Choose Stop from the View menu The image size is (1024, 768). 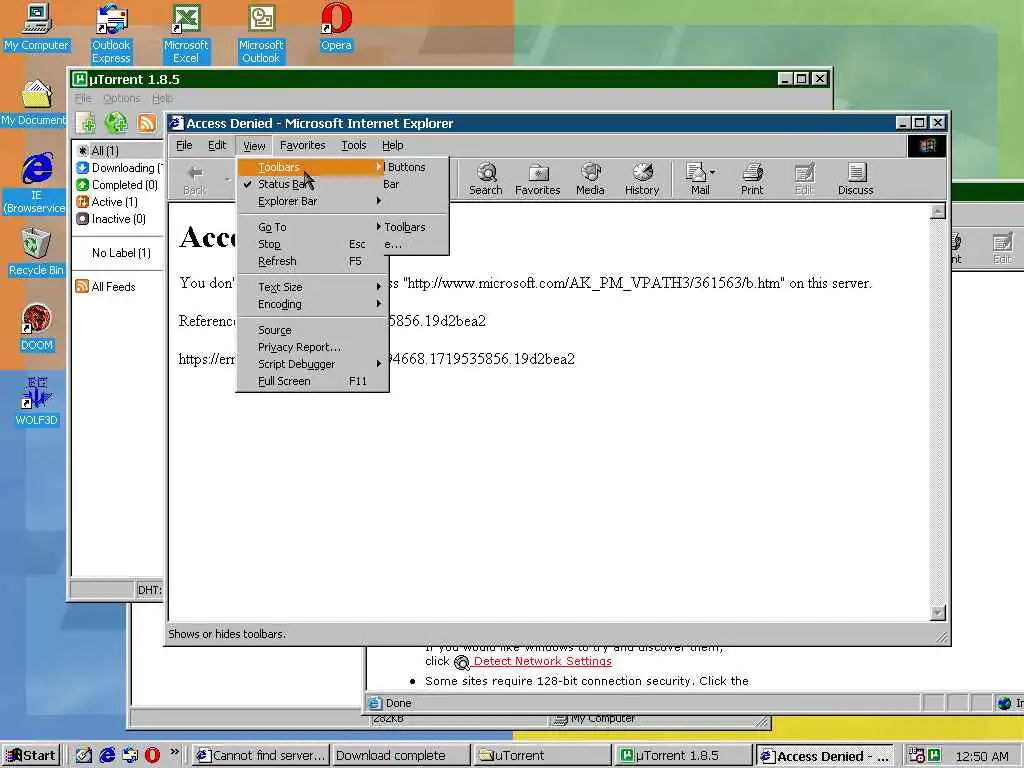point(312,244)
